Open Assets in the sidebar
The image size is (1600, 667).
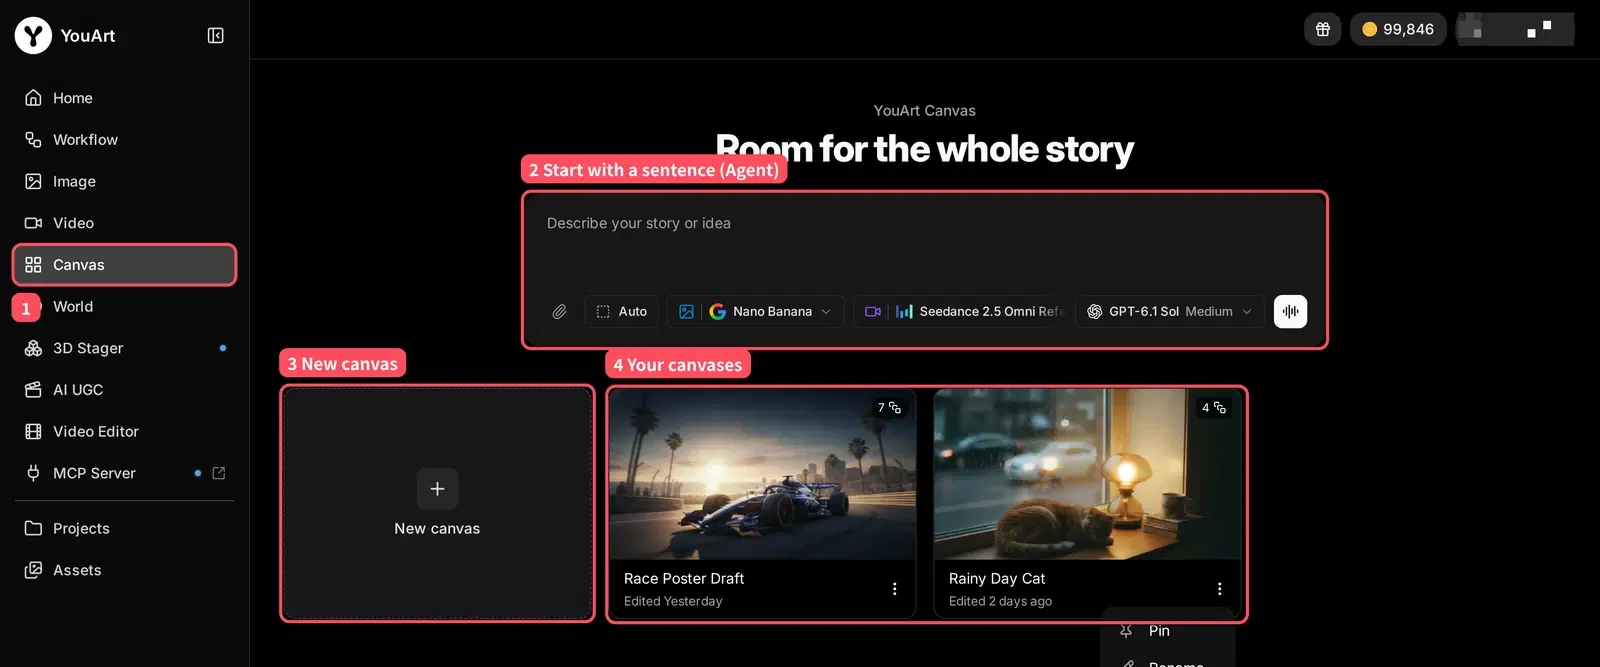point(124,570)
